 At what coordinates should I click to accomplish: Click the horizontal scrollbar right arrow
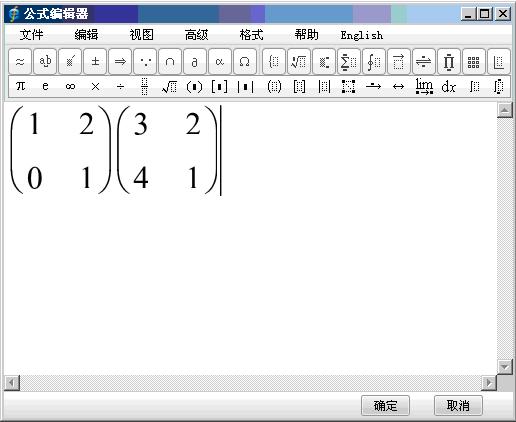(x=489, y=382)
